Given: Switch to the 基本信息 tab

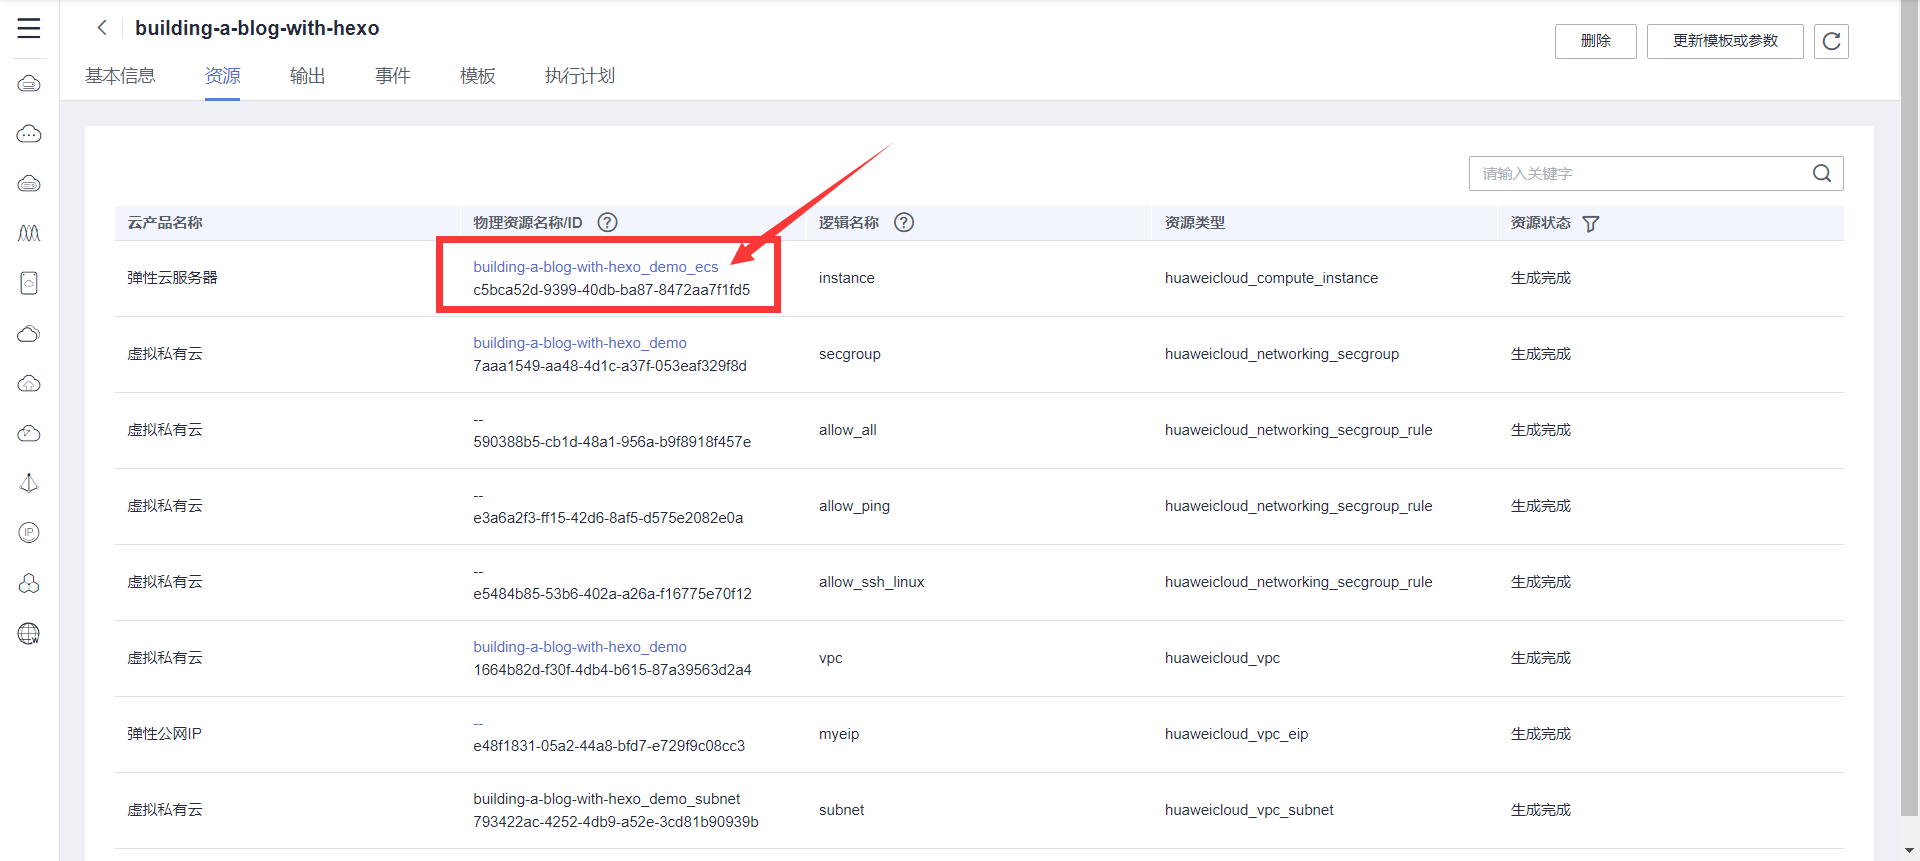Looking at the screenshot, I should [120, 76].
